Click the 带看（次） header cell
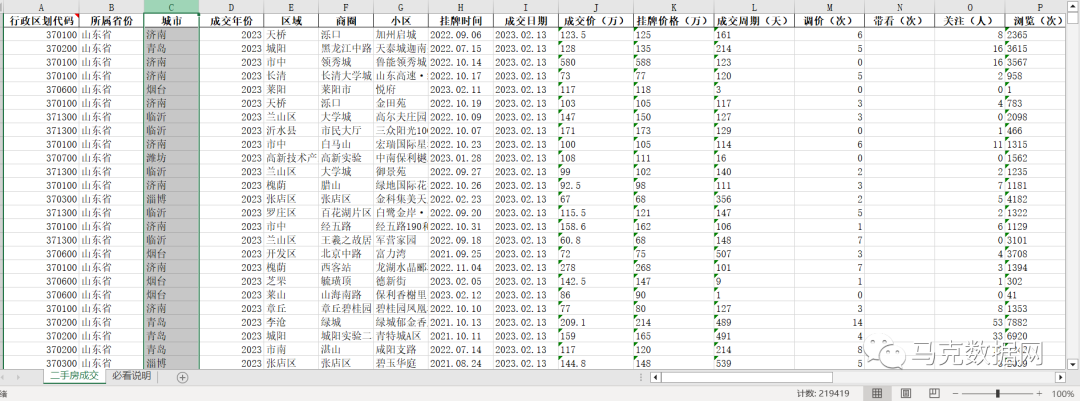 pos(900,21)
